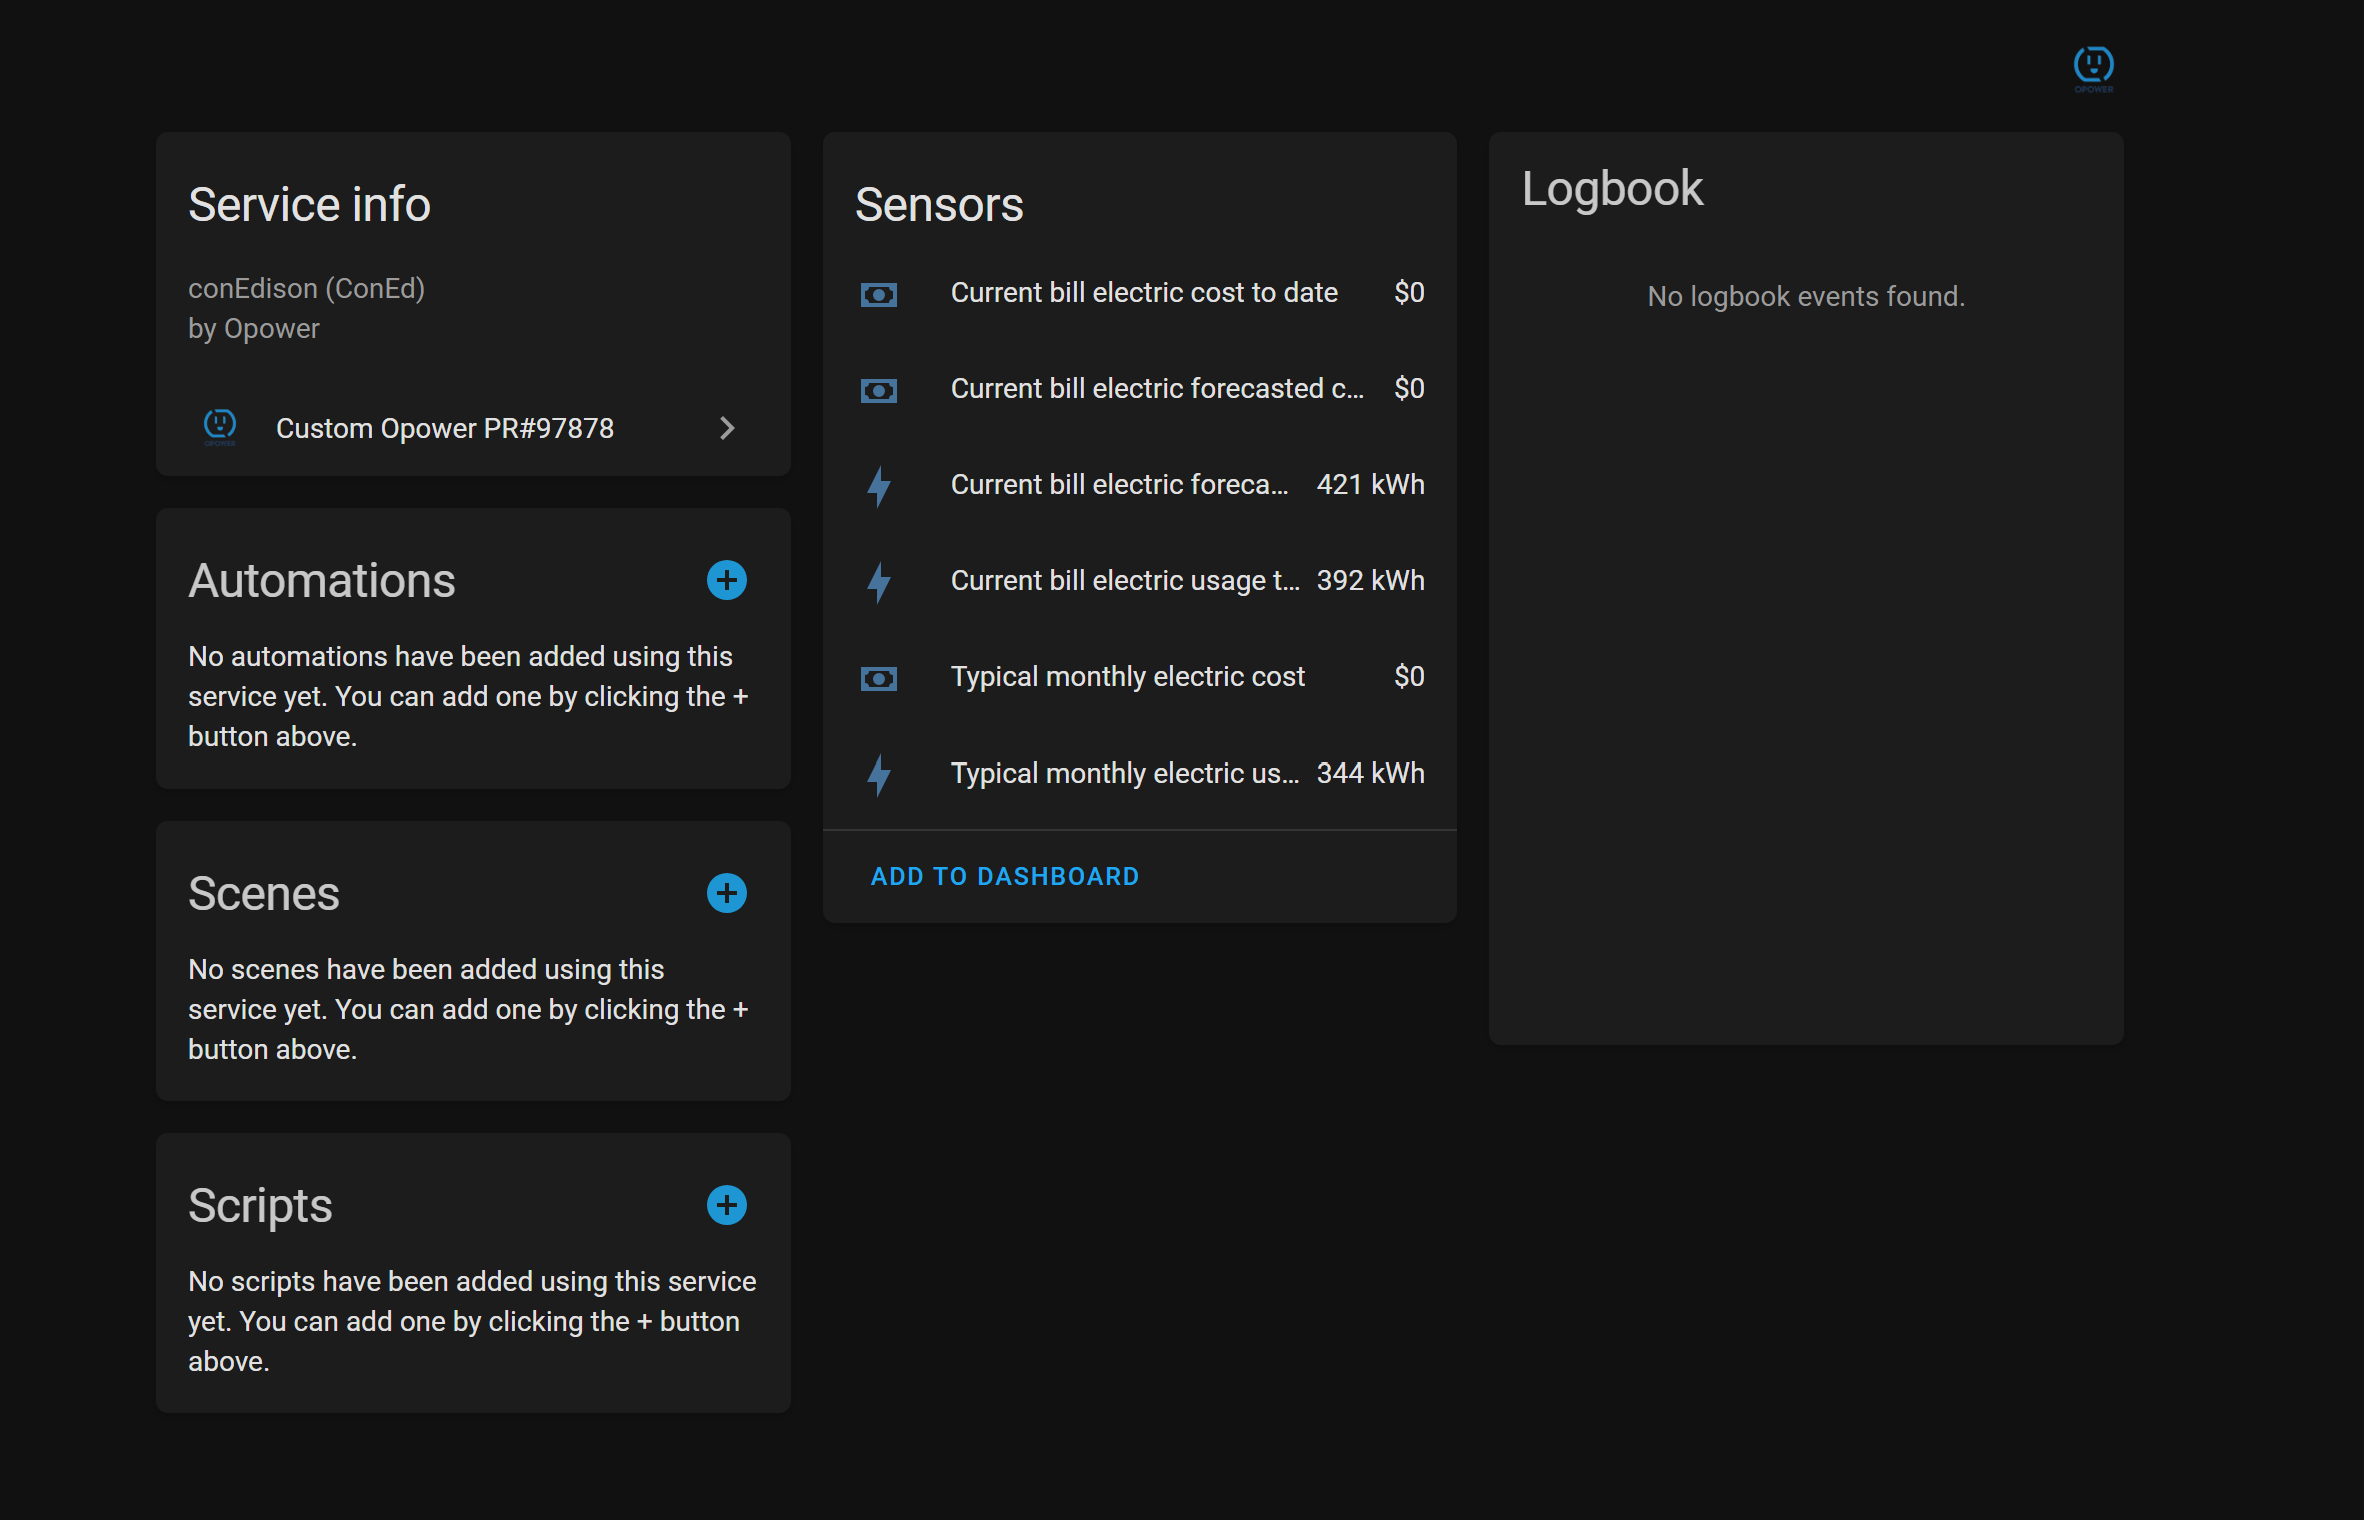Screen dimensions: 2364x1520
Task: Open Typical monthly electric usage 344 kWh row
Action: [1124, 773]
